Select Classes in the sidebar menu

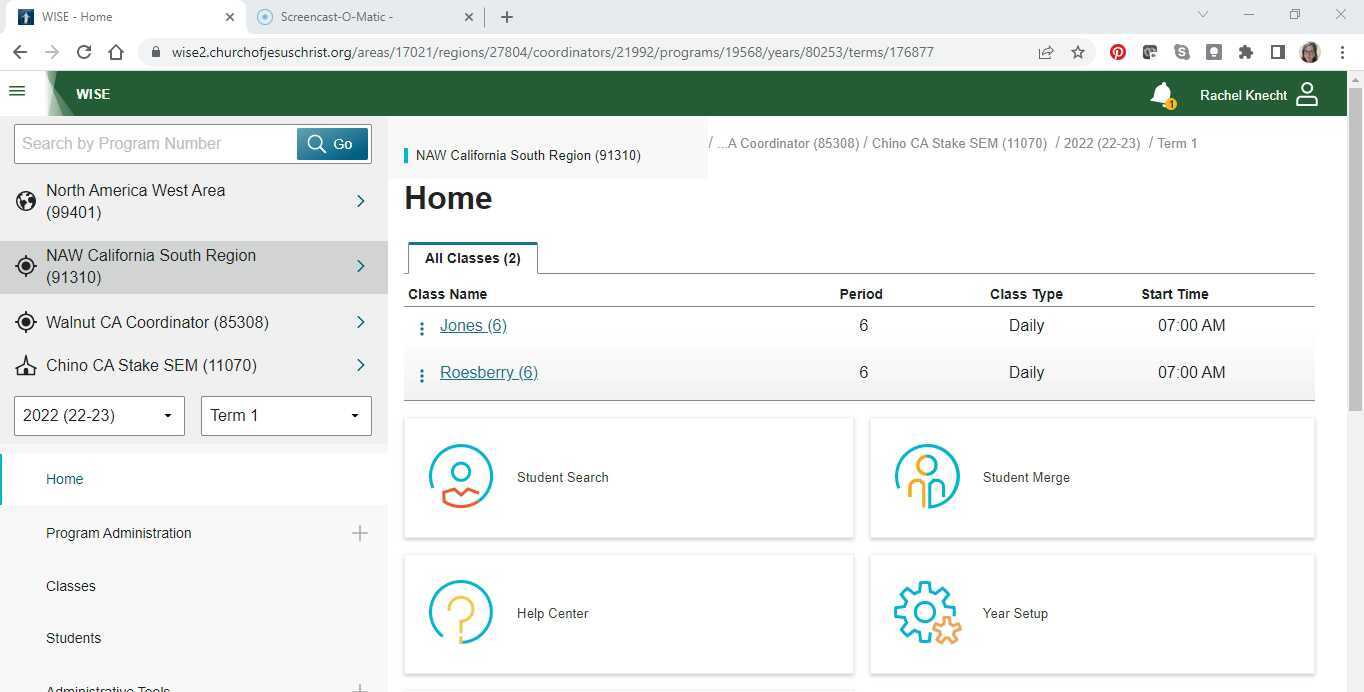click(71, 586)
